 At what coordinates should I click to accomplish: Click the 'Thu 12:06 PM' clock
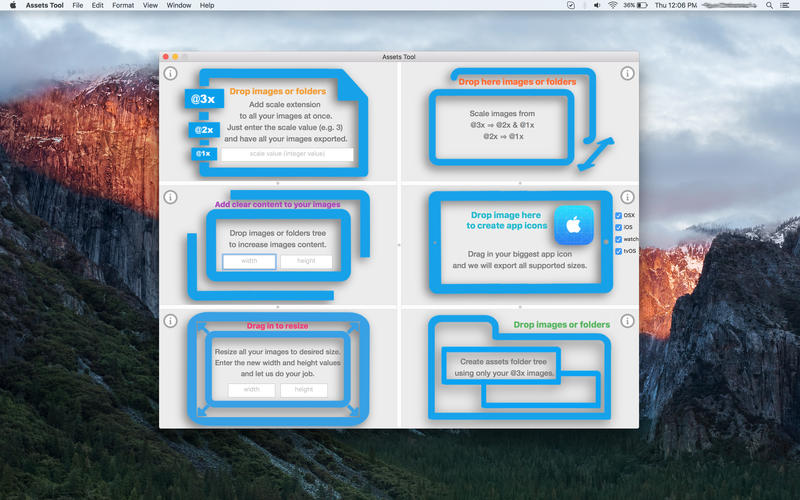point(676,5)
